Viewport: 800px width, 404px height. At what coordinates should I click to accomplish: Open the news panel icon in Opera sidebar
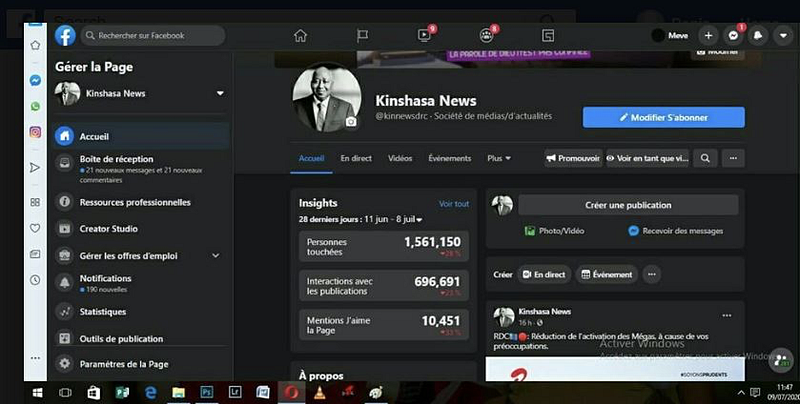[x=35, y=254]
